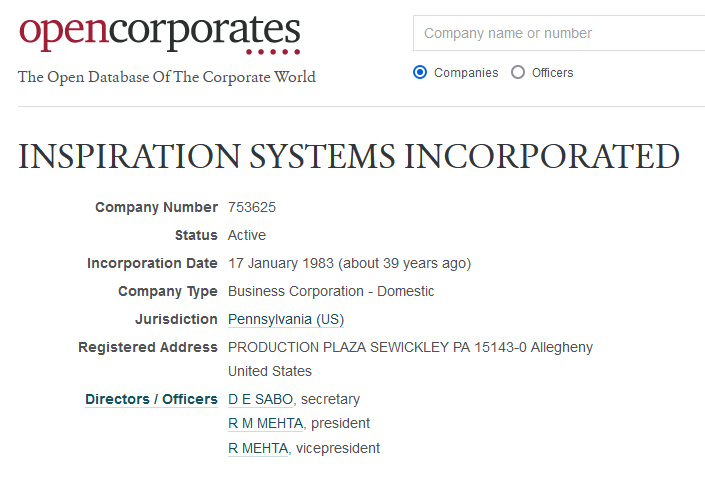
Task: Click the opencorporates logo
Action: tap(159, 33)
